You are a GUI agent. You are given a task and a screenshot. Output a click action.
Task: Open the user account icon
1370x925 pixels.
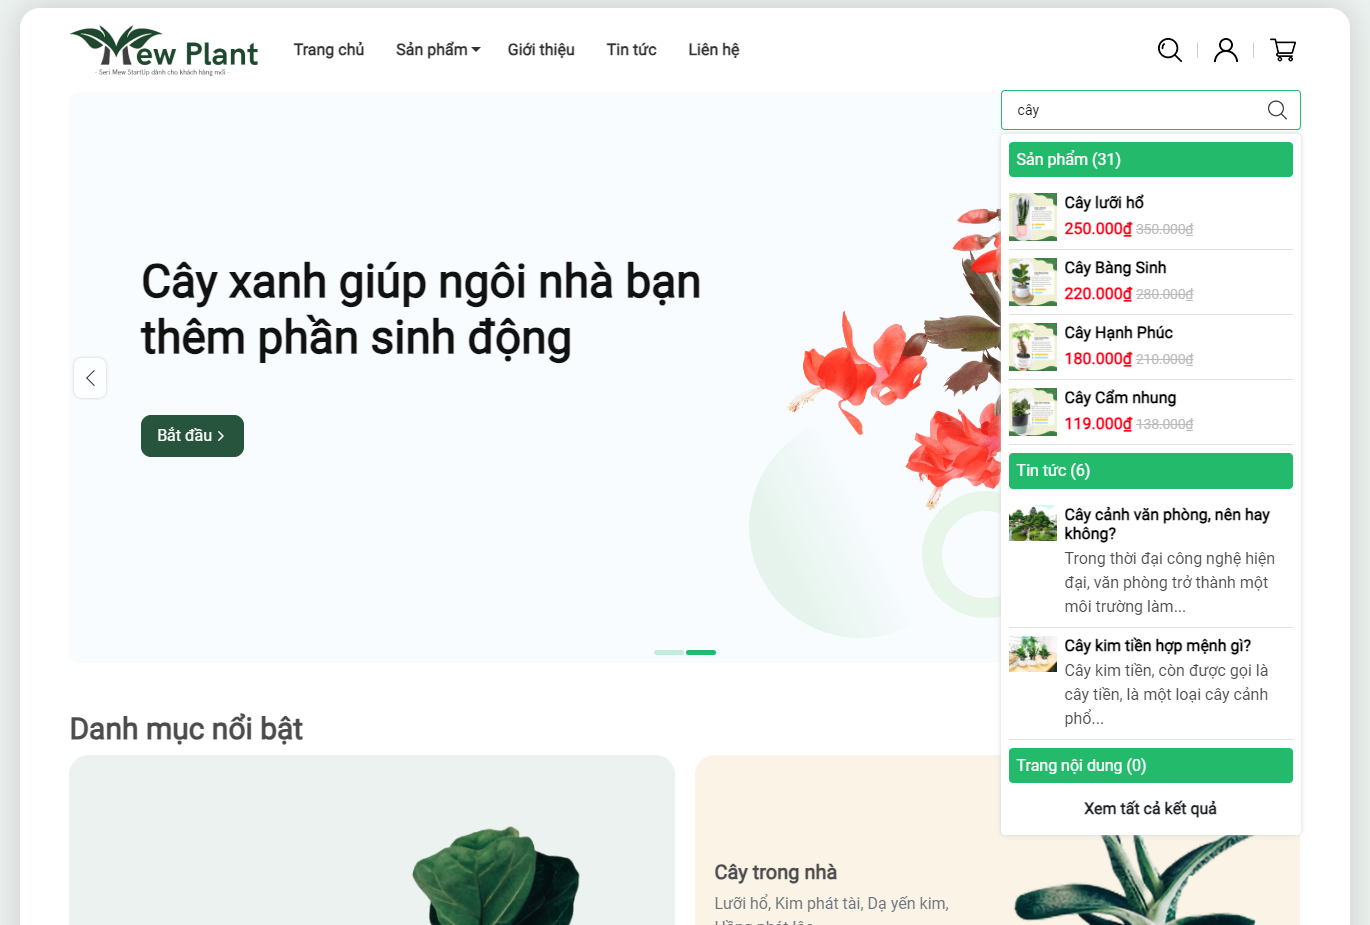click(x=1226, y=50)
